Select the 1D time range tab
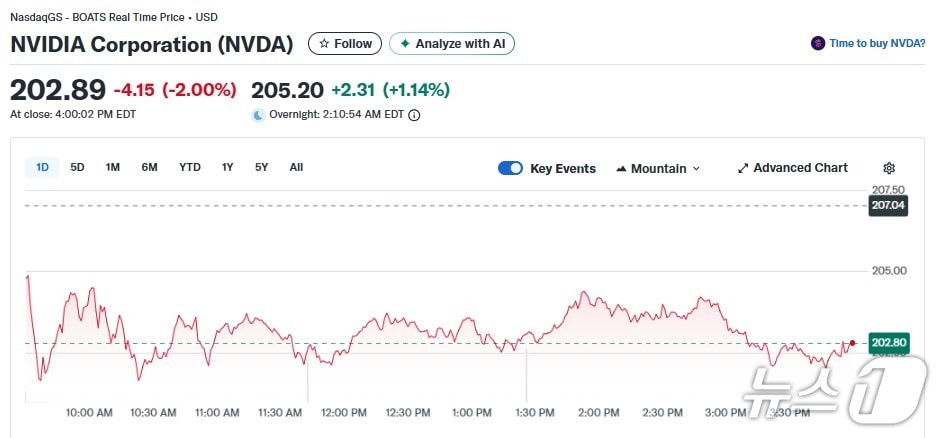 tap(42, 167)
